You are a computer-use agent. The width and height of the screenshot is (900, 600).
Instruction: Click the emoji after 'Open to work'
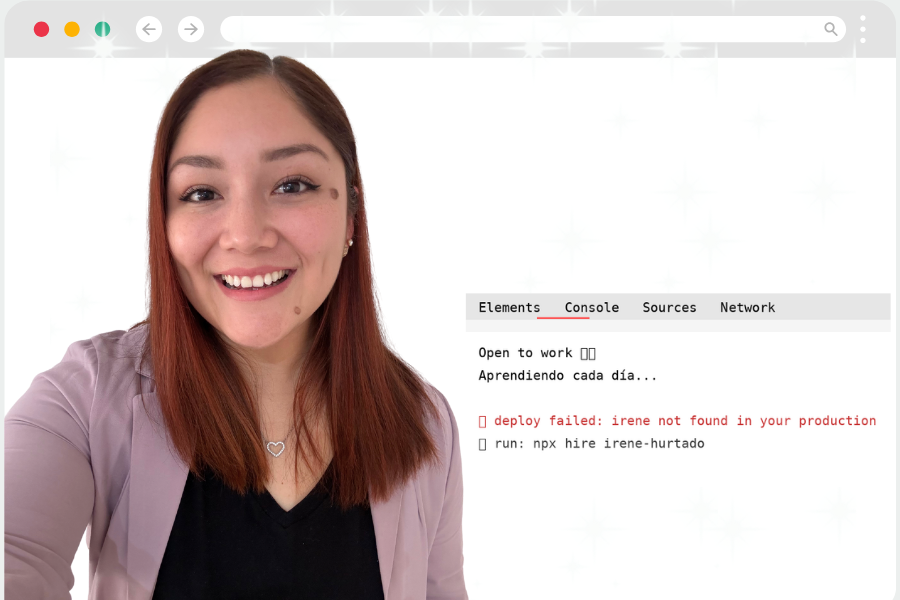coord(588,353)
